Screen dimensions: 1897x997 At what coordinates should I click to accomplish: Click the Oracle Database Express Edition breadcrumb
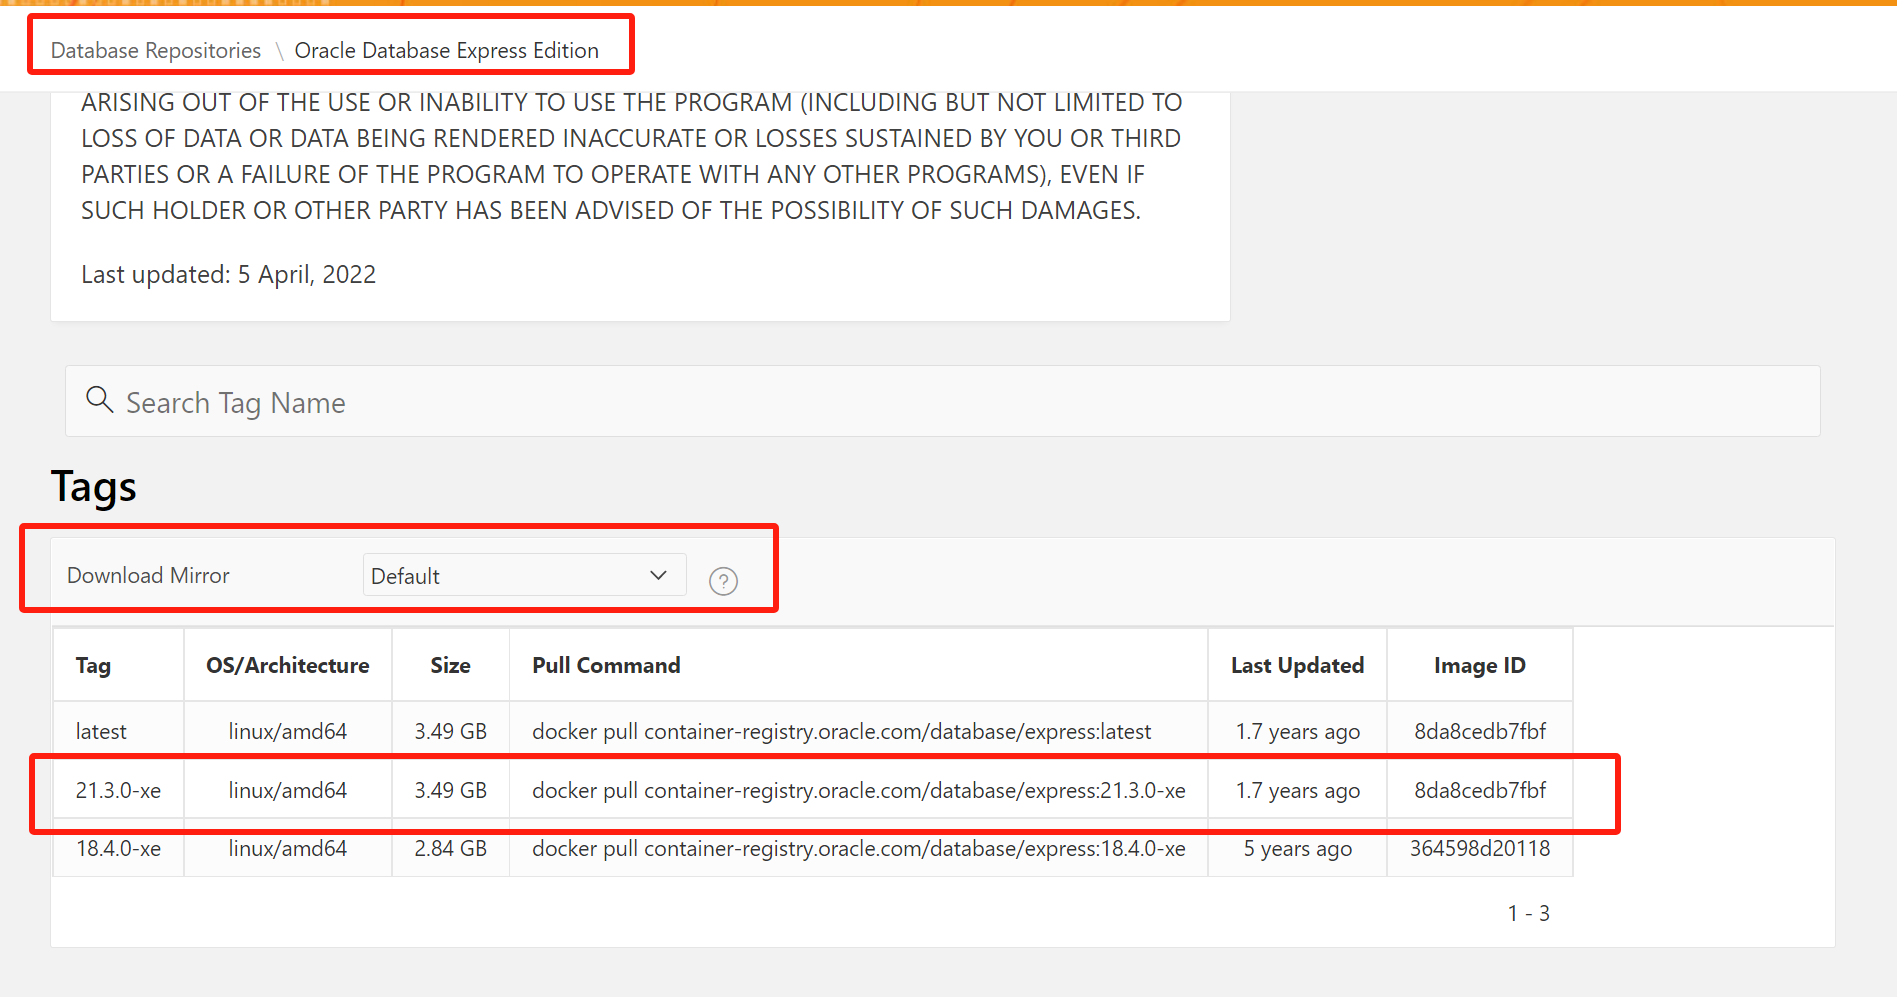[446, 50]
